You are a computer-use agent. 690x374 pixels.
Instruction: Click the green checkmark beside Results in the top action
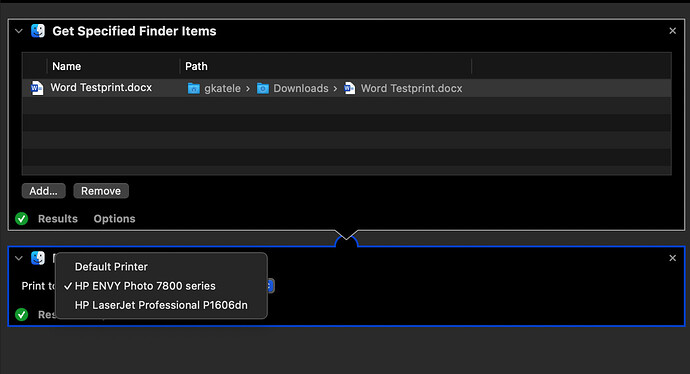pos(22,219)
